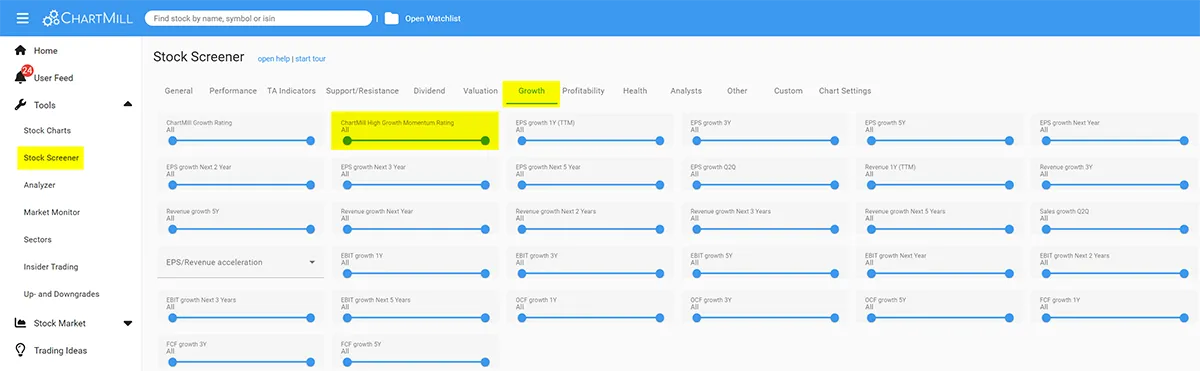Go to the Profitability tab
The width and height of the screenshot is (1200, 371).
(583, 91)
